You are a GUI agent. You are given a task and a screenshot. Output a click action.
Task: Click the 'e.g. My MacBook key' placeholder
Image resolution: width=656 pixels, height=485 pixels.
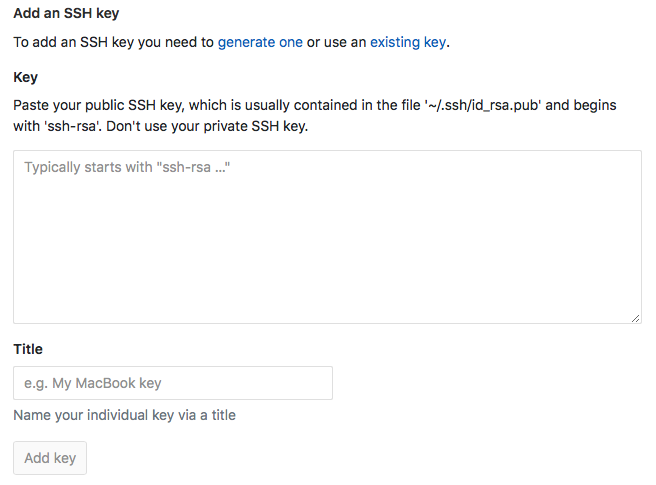[x=92, y=383]
